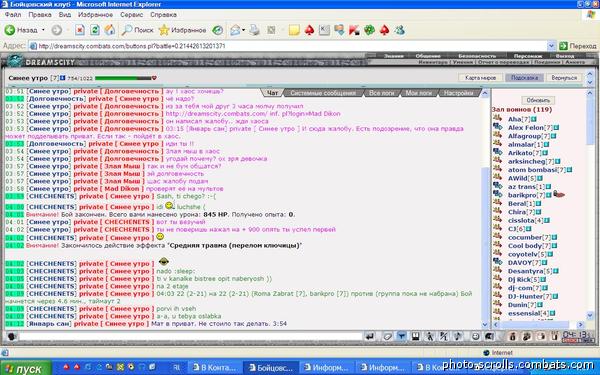Click the Вернуться button

(x=564, y=78)
